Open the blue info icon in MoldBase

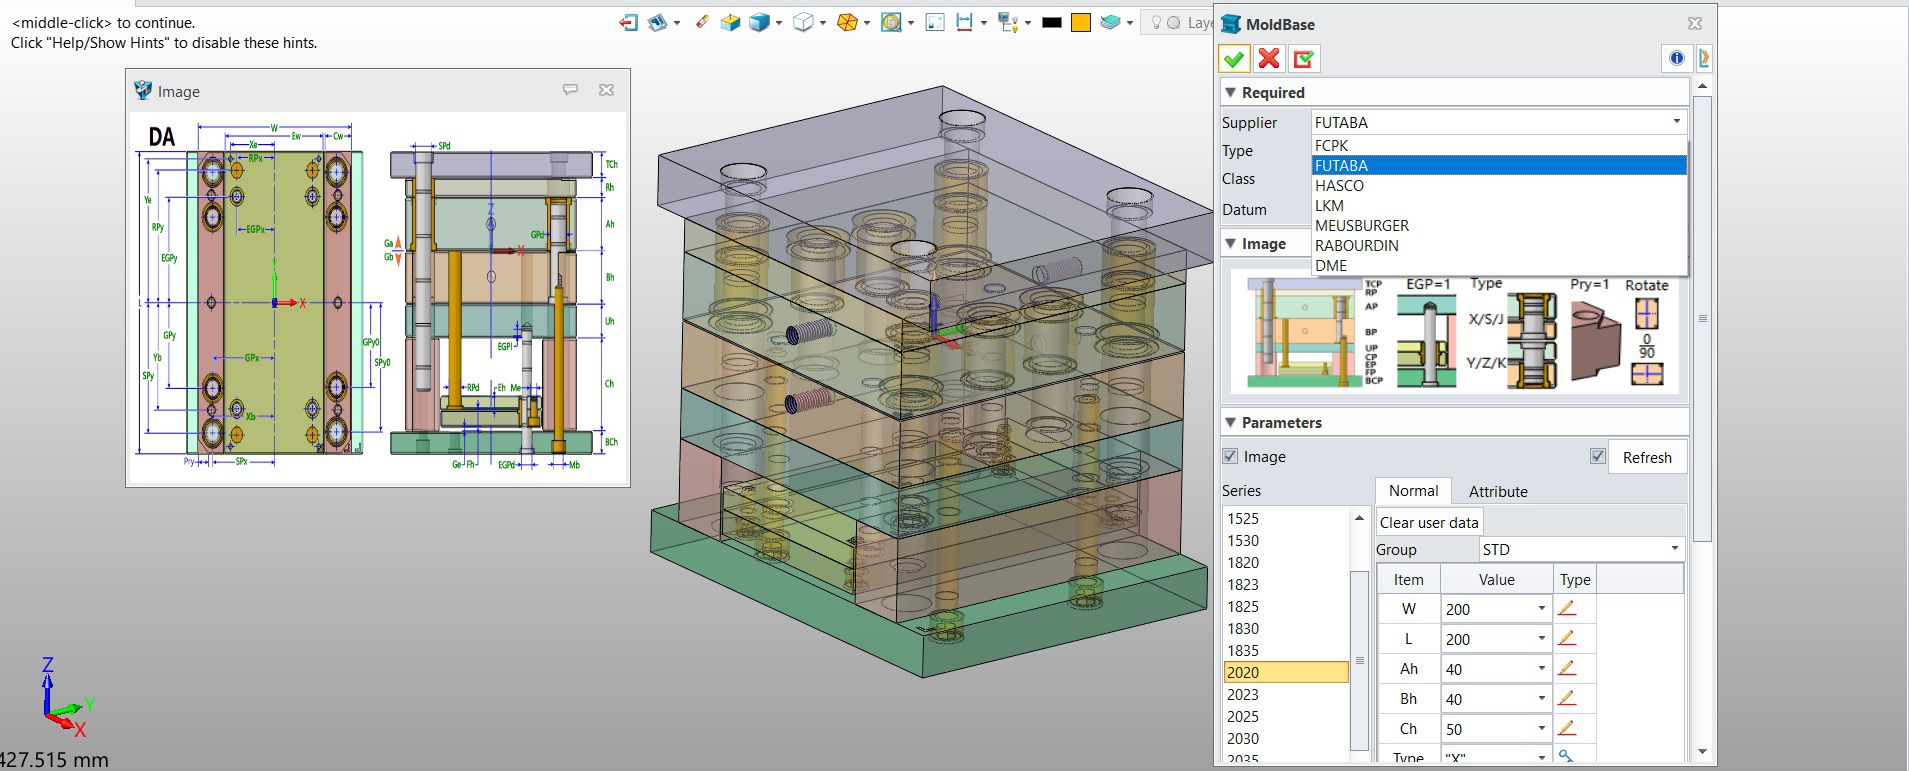1676,59
